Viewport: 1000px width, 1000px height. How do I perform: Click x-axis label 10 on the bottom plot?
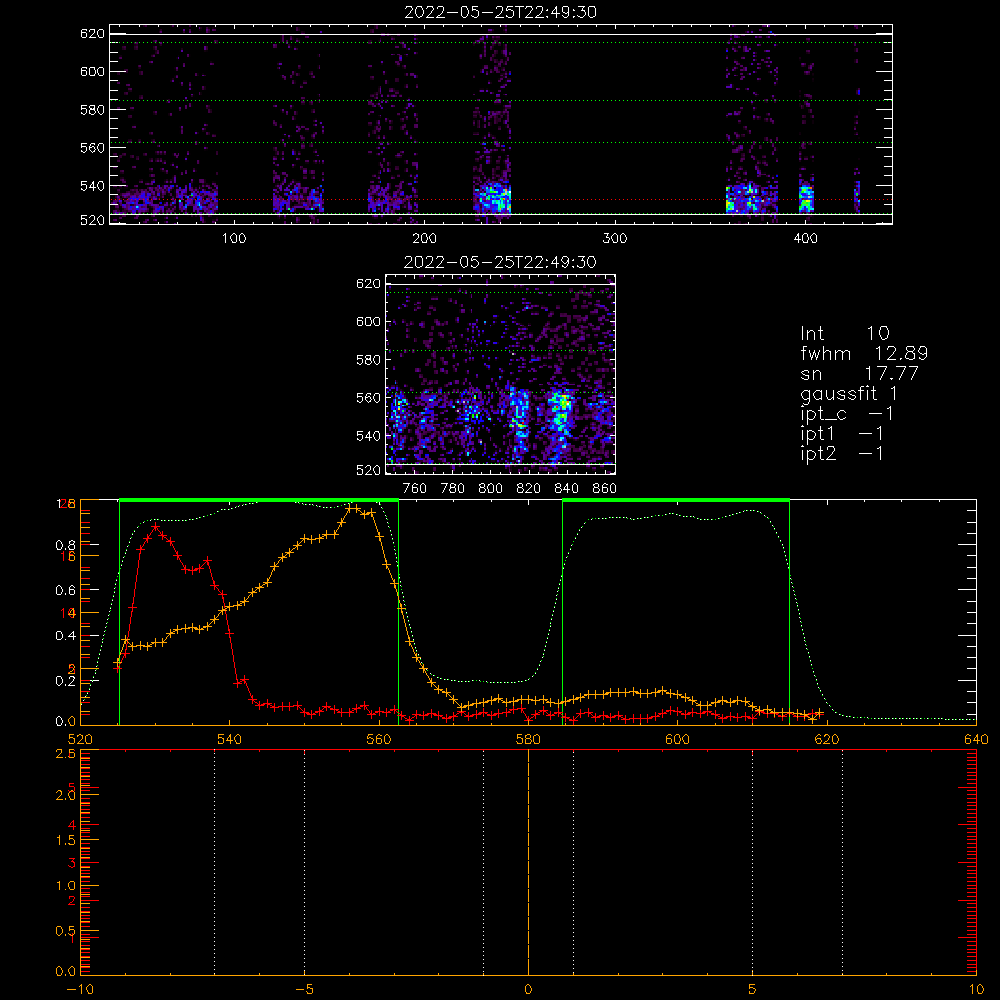pos(976,989)
